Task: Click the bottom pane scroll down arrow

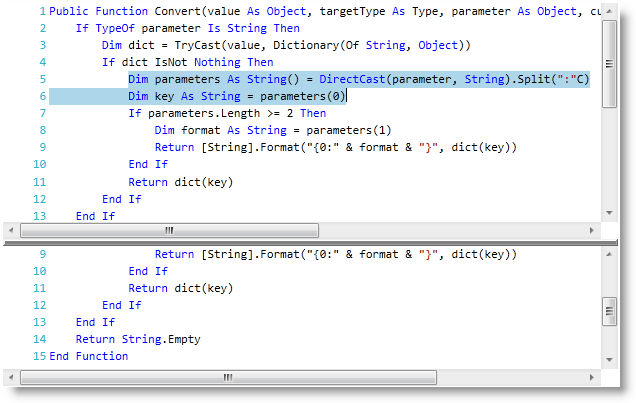Action: pyautogui.click(x=609, y=359)
